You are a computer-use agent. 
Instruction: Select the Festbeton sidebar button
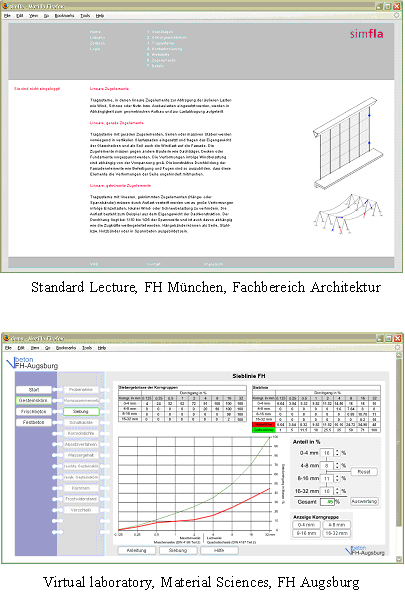34,422
